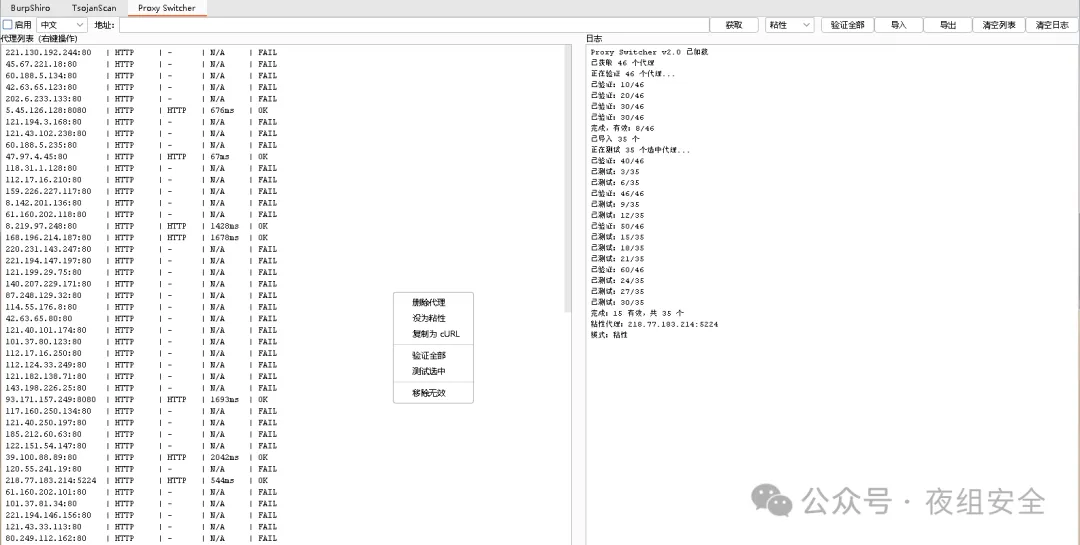1080x545 pixels.
Task: Click the 1428ms latency value
Action: pyautogui.click(x=225, y=226)
